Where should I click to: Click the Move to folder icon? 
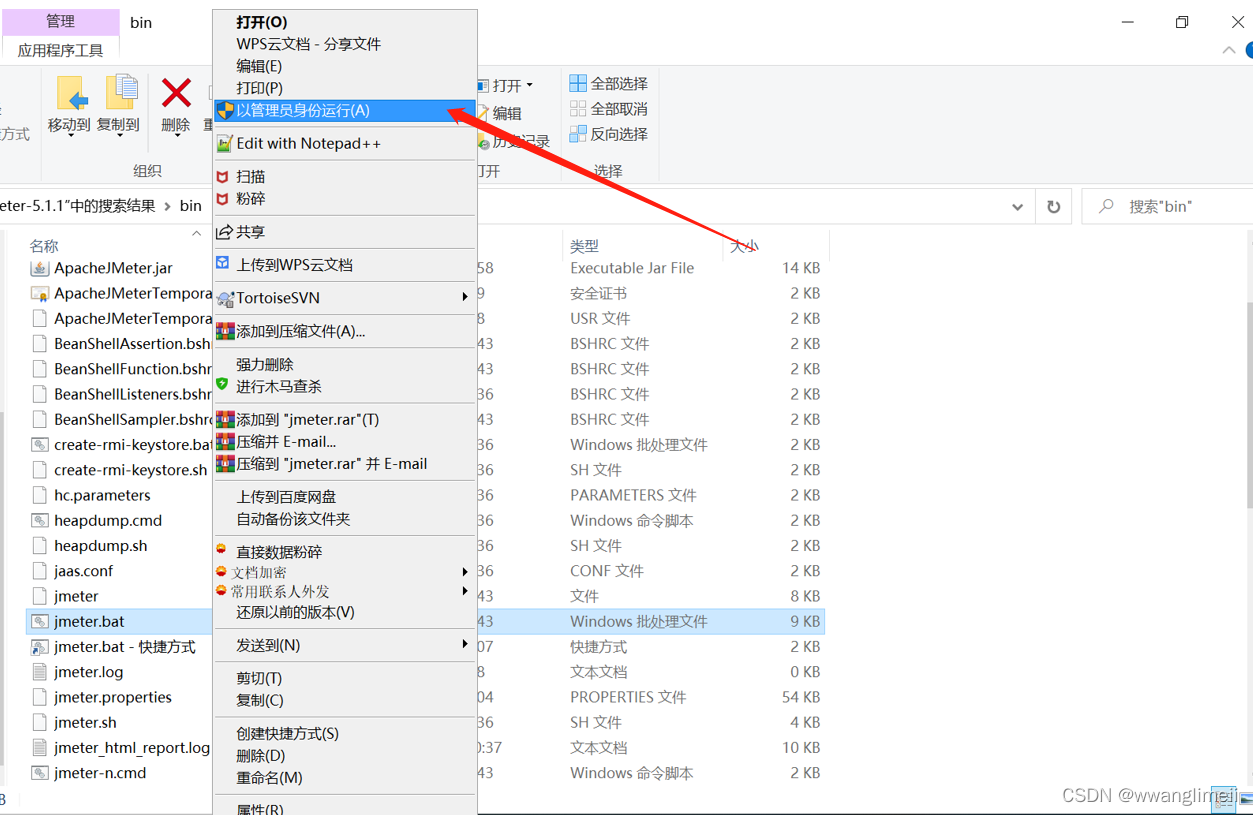click(x=70, y=92)
